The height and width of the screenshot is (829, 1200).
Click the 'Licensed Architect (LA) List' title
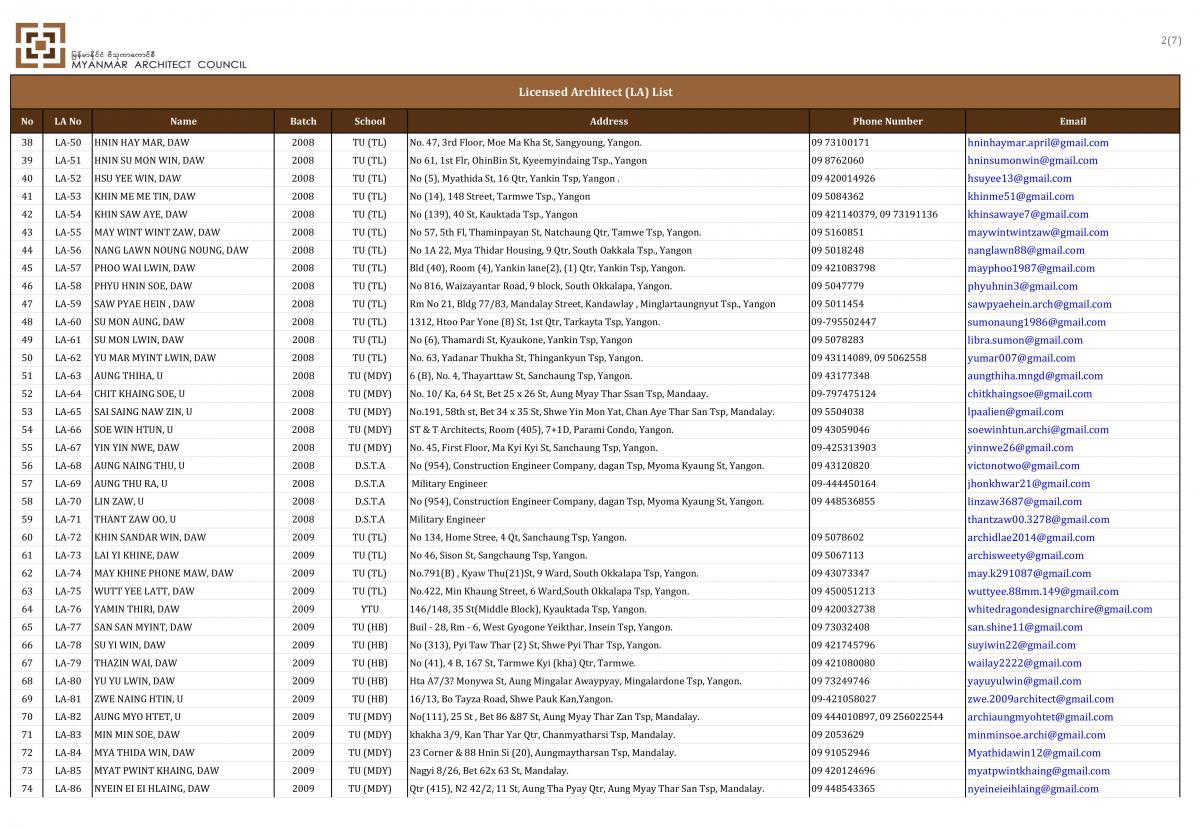tap(595, 92)
